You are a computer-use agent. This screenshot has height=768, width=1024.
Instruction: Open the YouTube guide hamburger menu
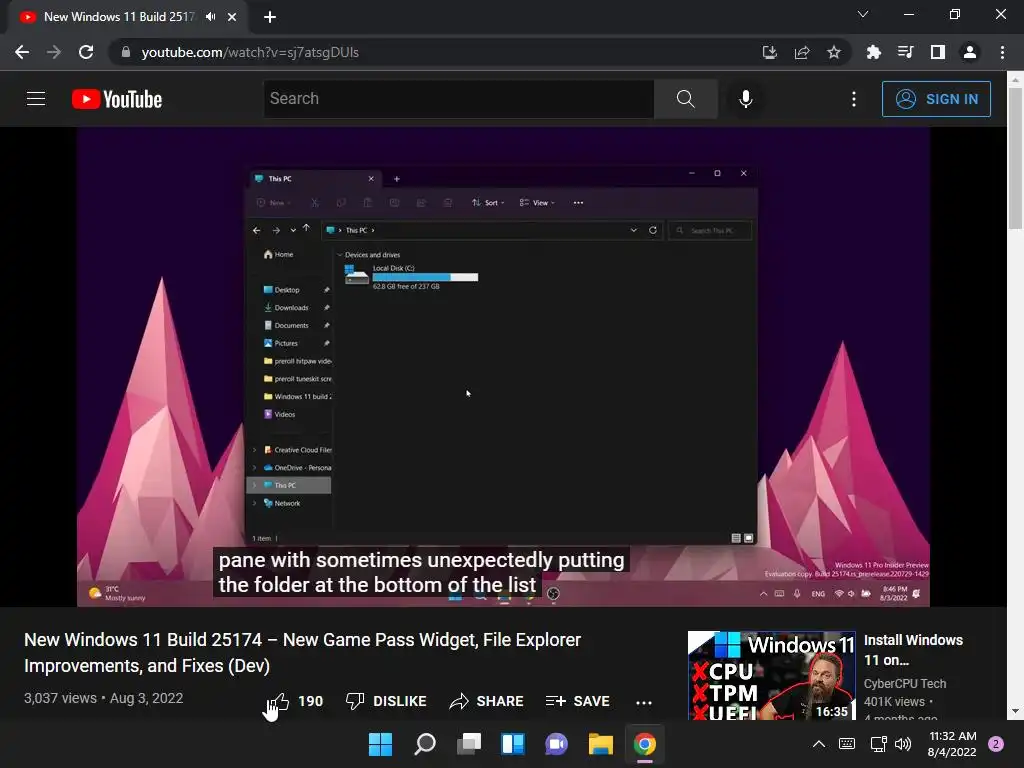pos(36,99)
